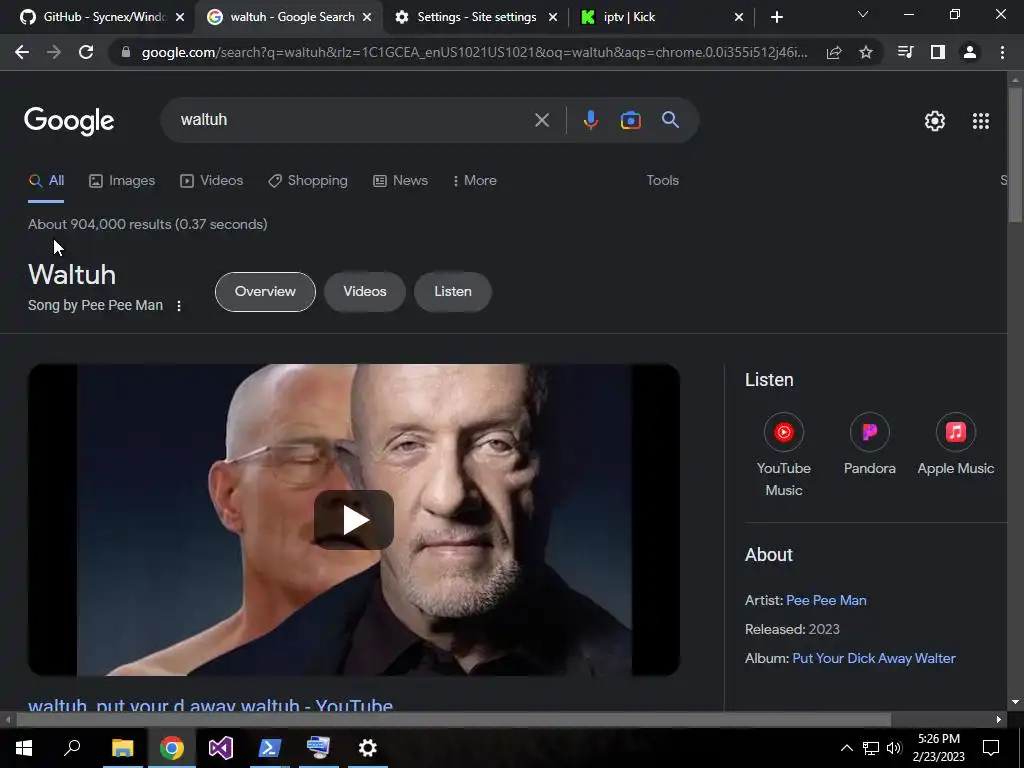Share this page via the share icon

(x=834, y=52)
